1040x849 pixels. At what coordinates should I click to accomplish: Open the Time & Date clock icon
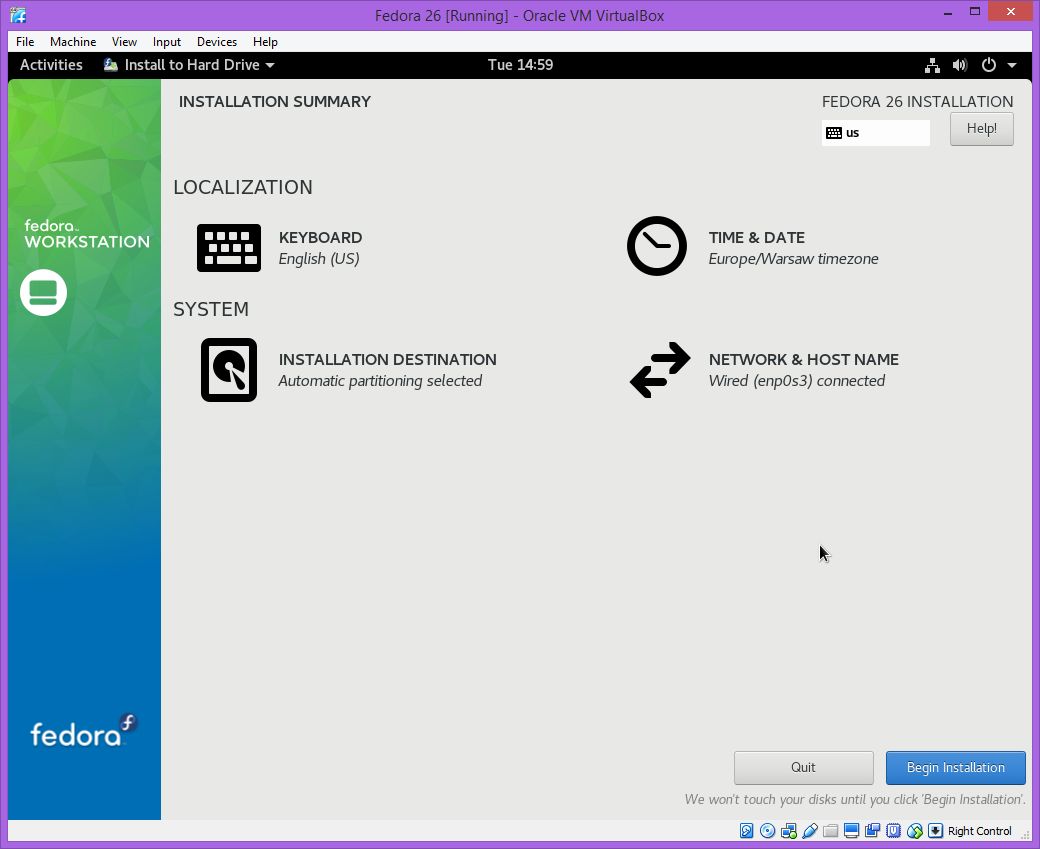[657, 246]
